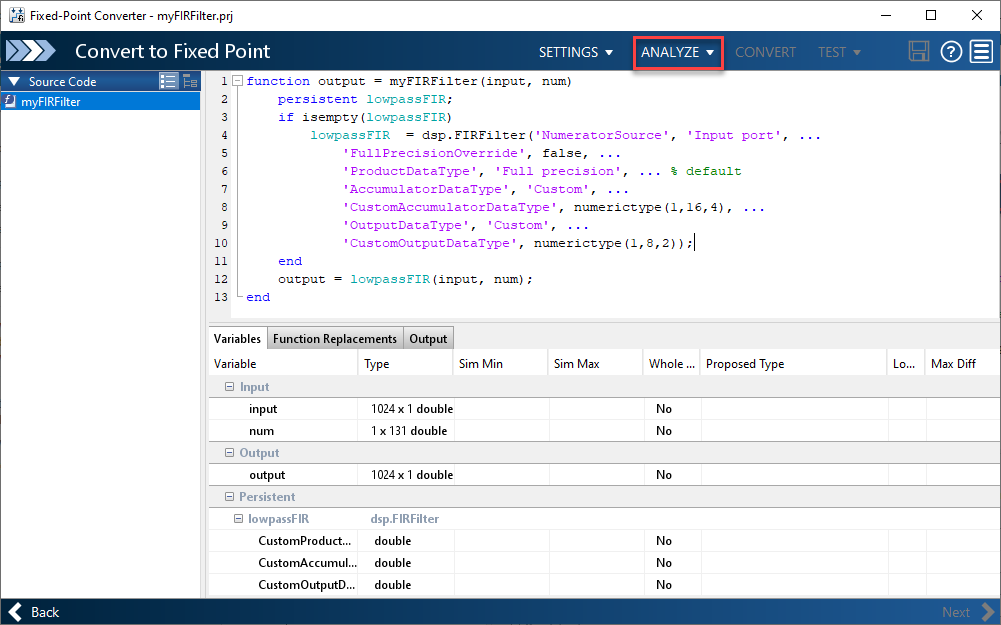The image size is (1001, 625).
Task: Open the hamburger menu icon in header
Action: (x=981, y=52)
